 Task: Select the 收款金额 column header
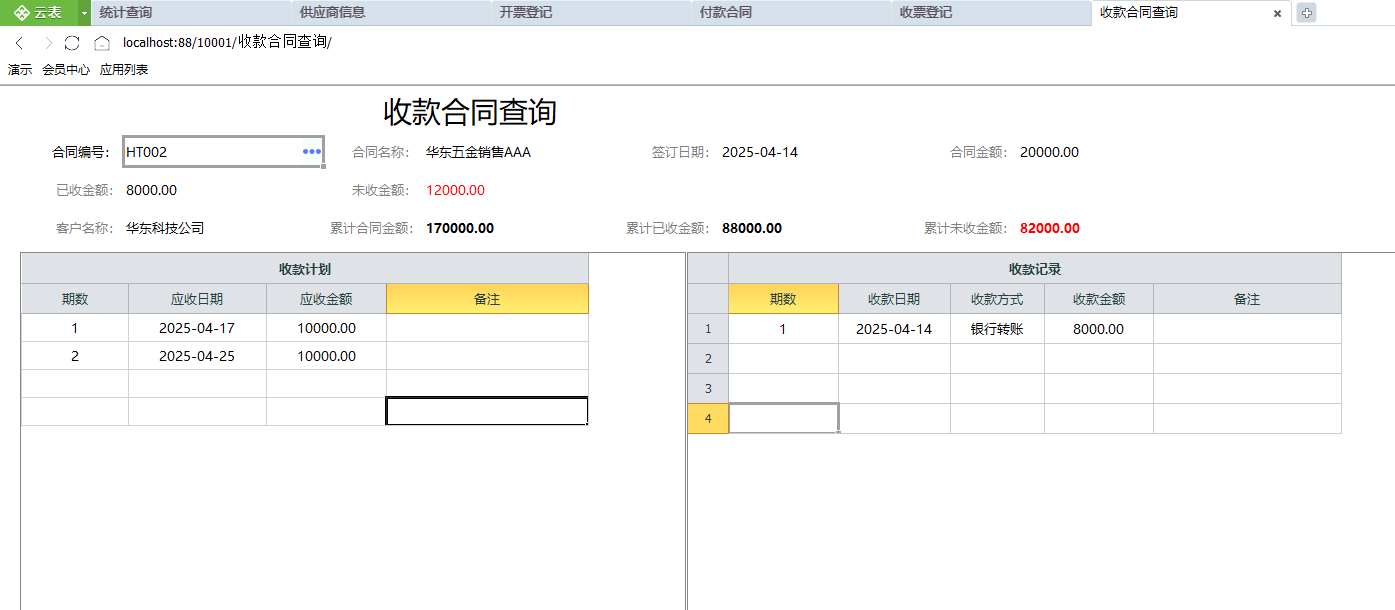pyautogui.click(x=1099, y=299)
